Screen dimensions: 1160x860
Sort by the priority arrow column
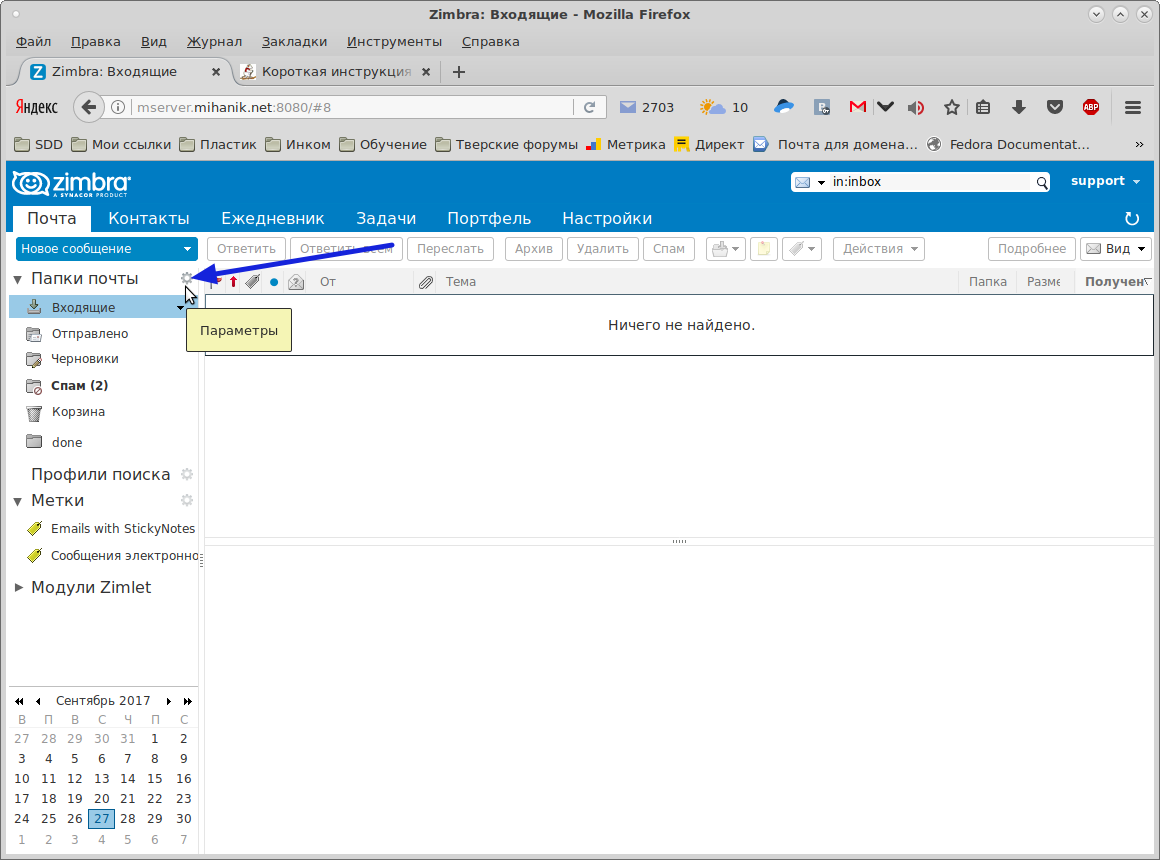(x=233, y=282)
